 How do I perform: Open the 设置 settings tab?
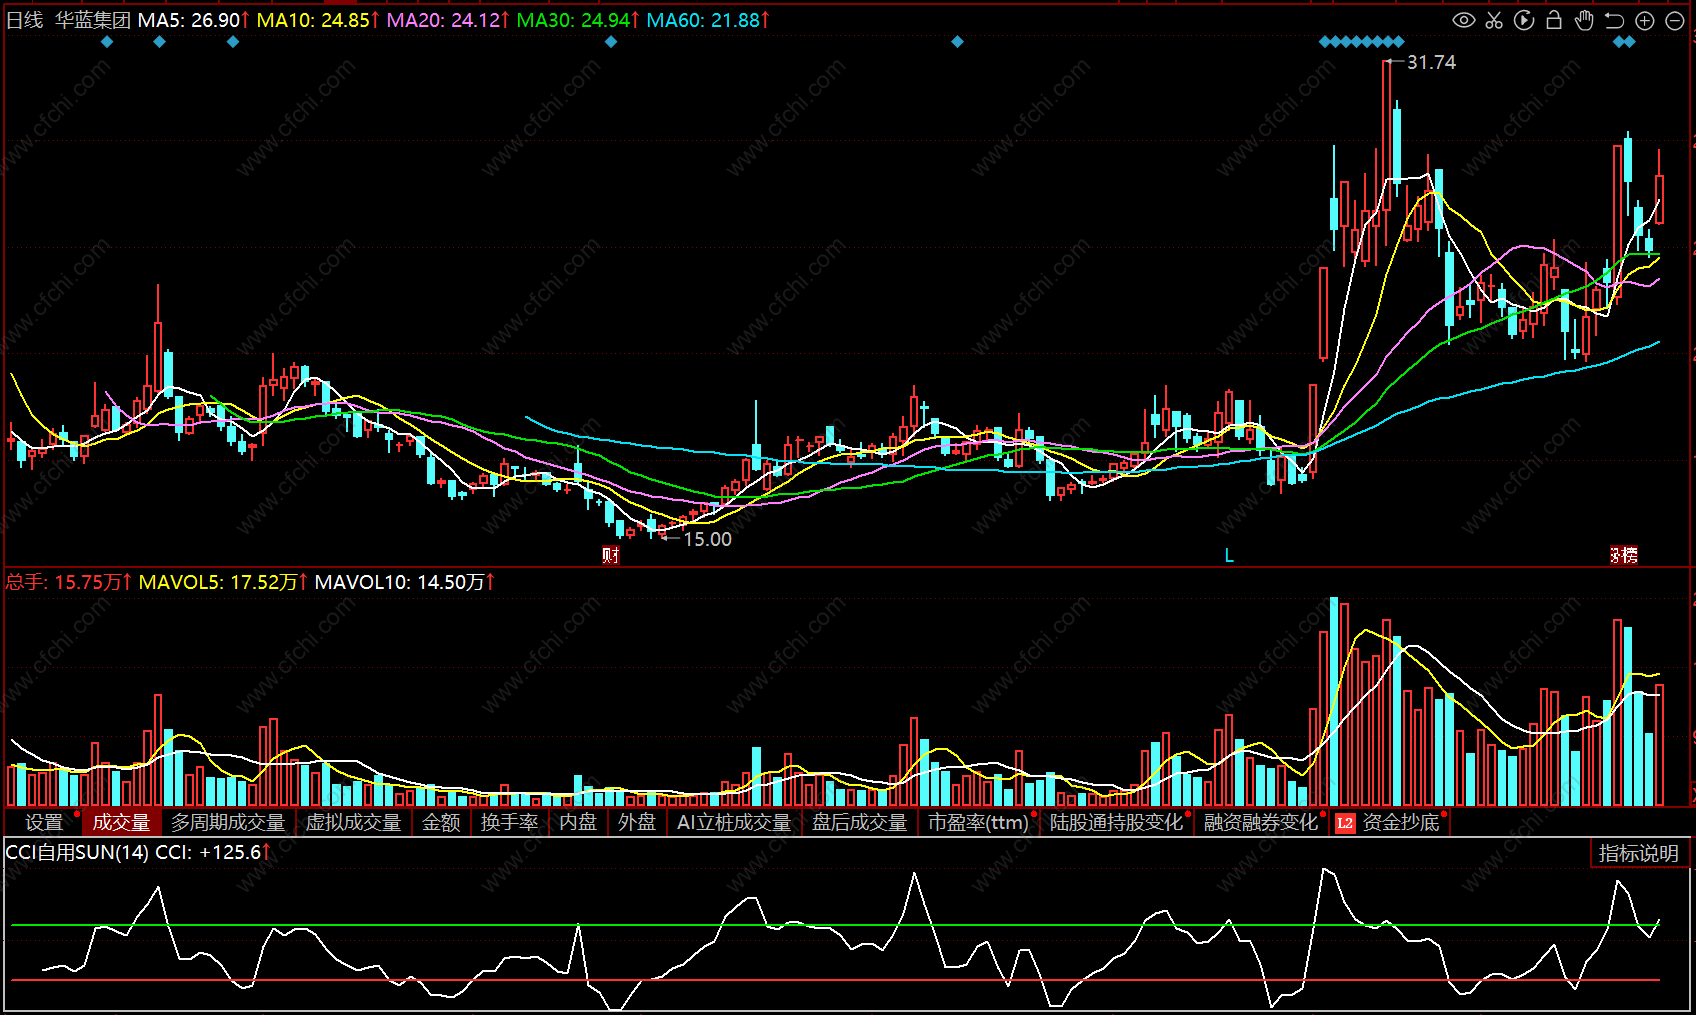click(x=44, y=822)
